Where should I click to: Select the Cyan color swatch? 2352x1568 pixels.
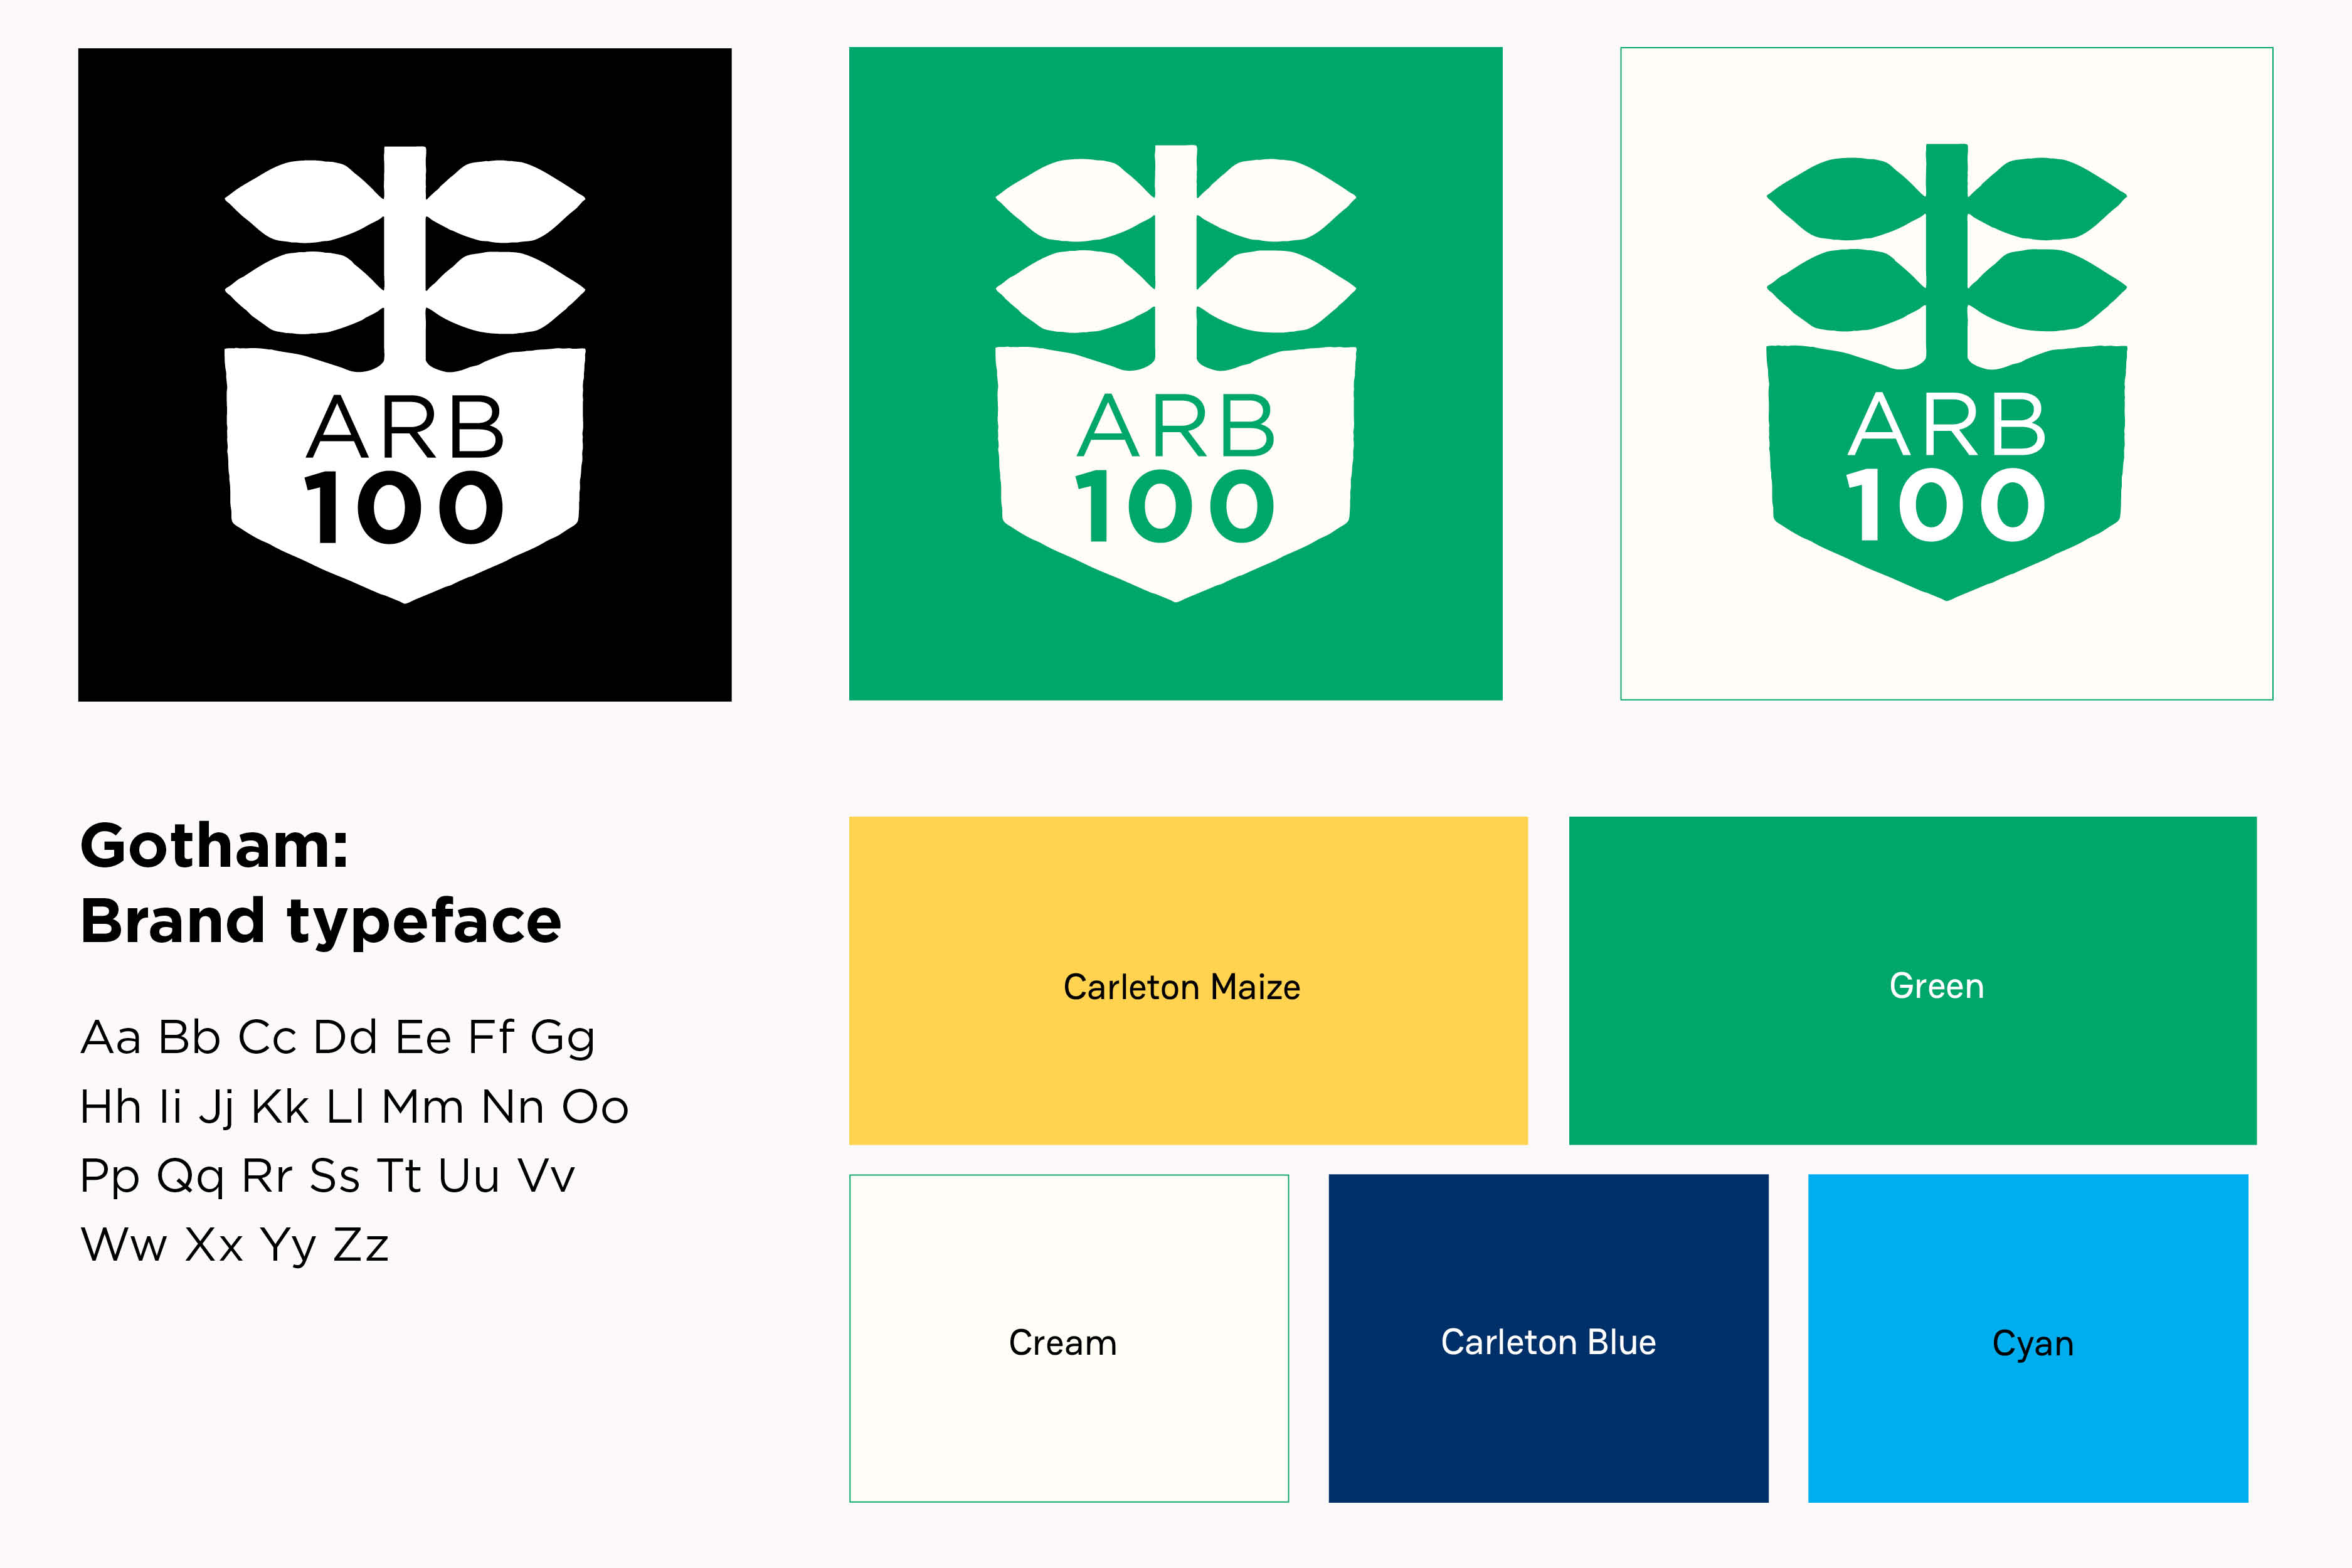pyautogui.click(x=2028, y=1338)
